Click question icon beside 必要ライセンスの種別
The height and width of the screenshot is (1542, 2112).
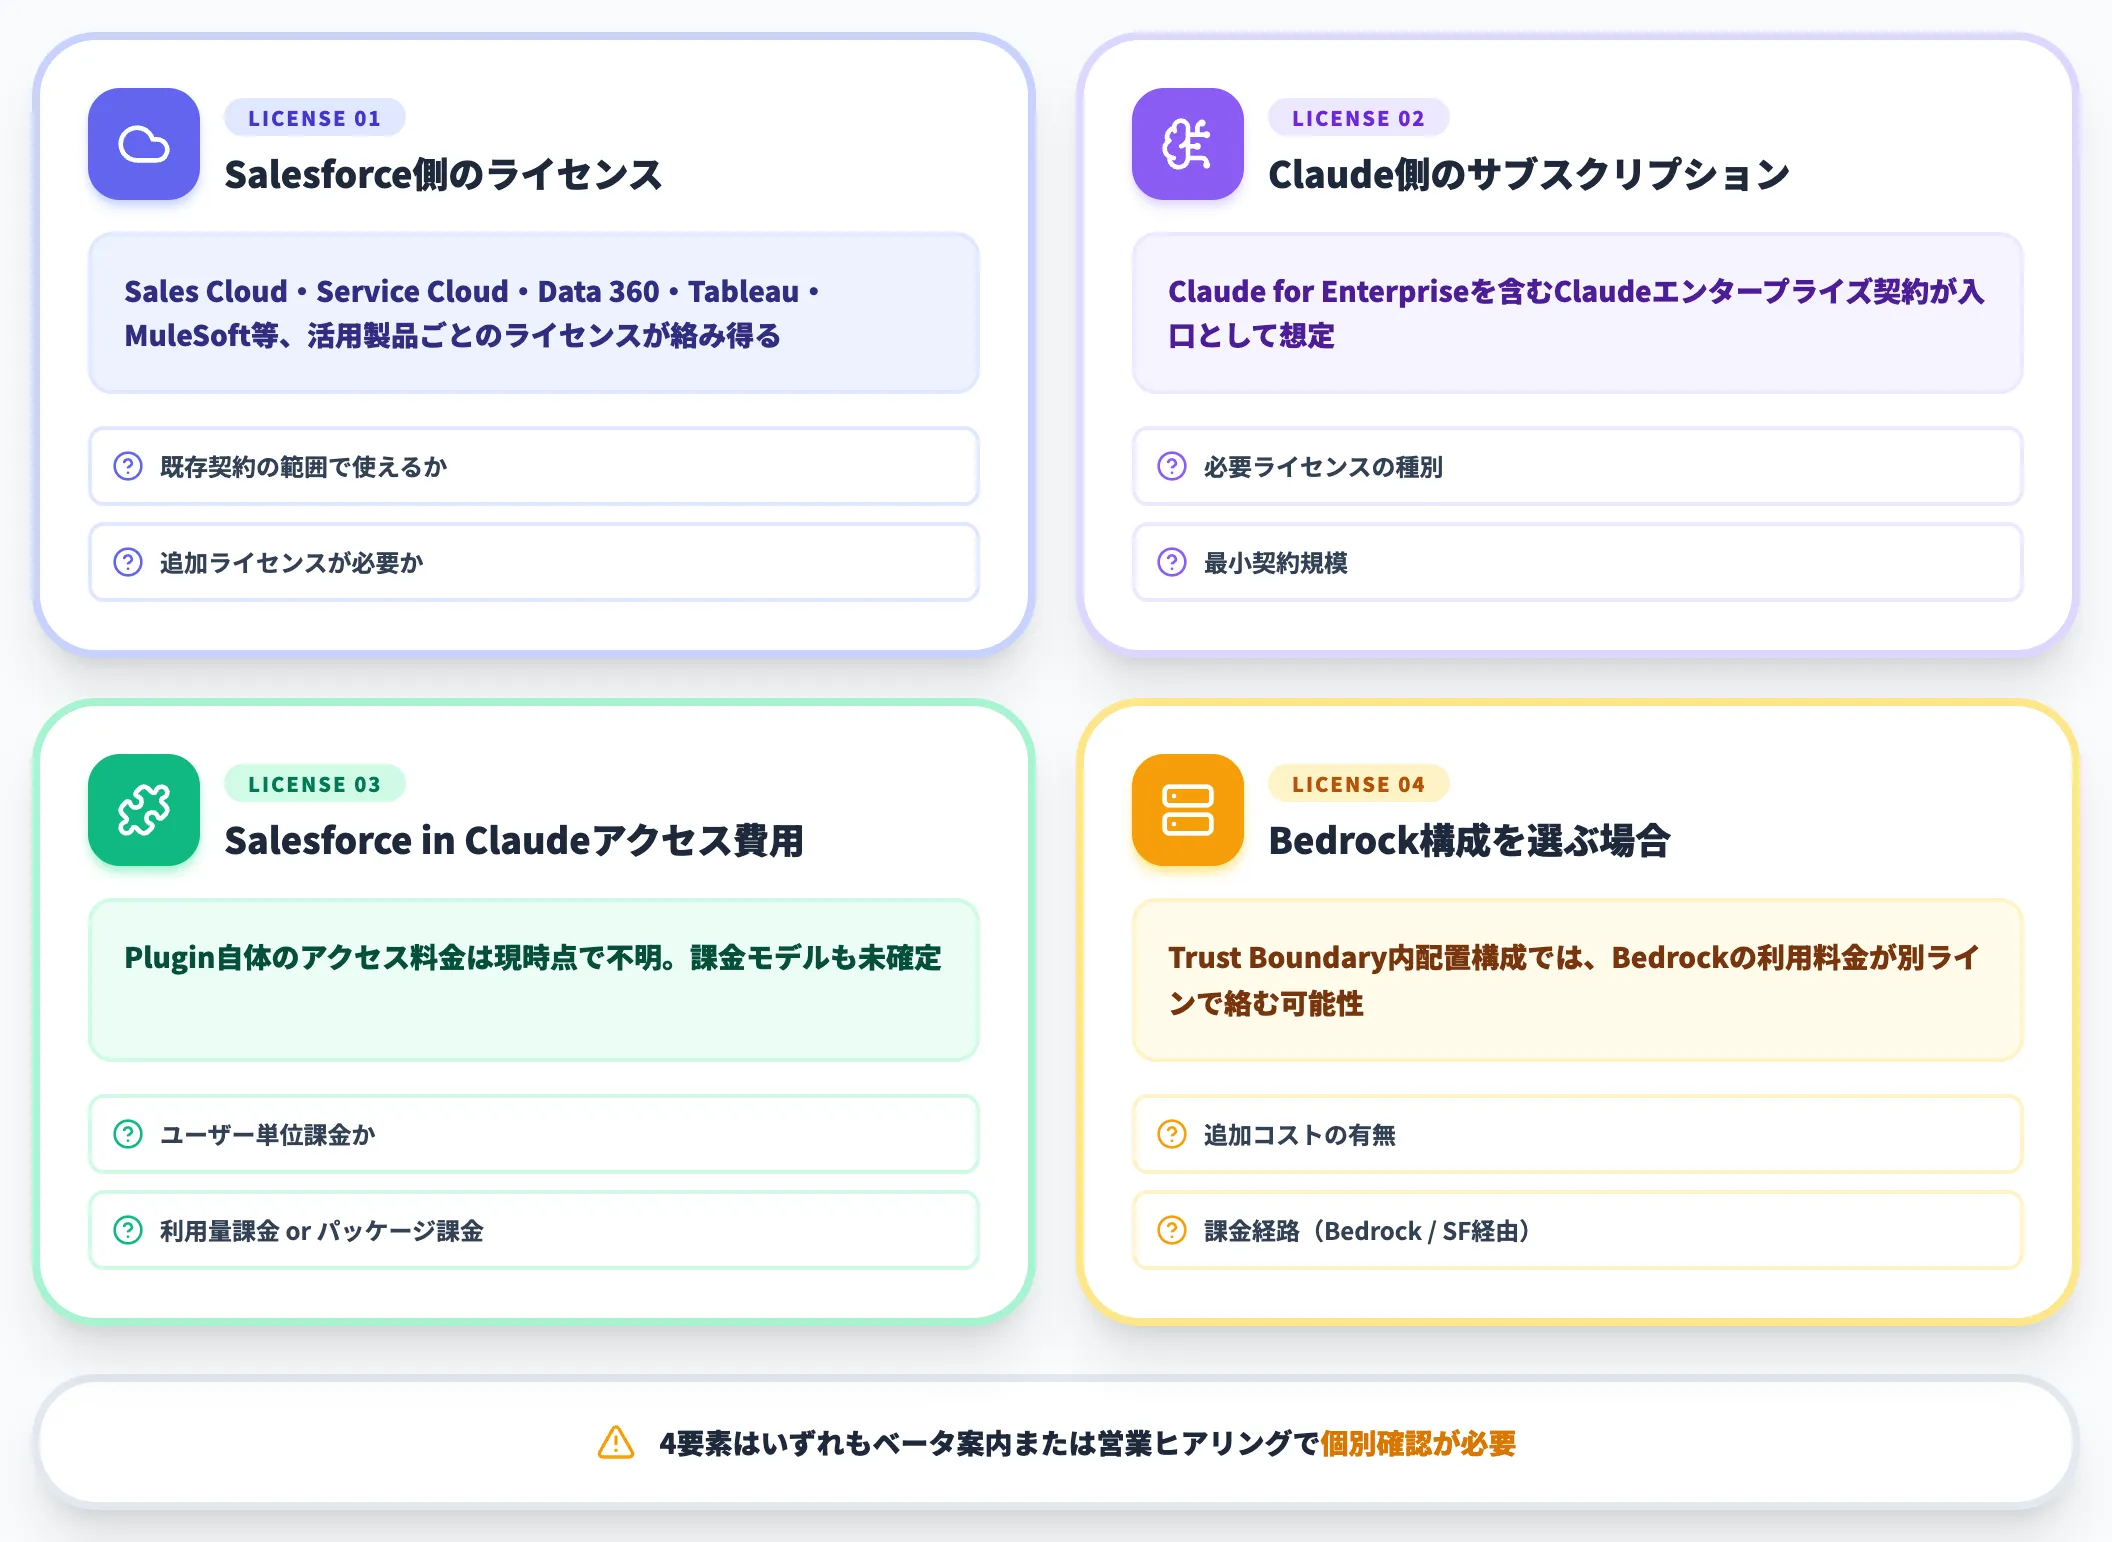coord(1172,466)
